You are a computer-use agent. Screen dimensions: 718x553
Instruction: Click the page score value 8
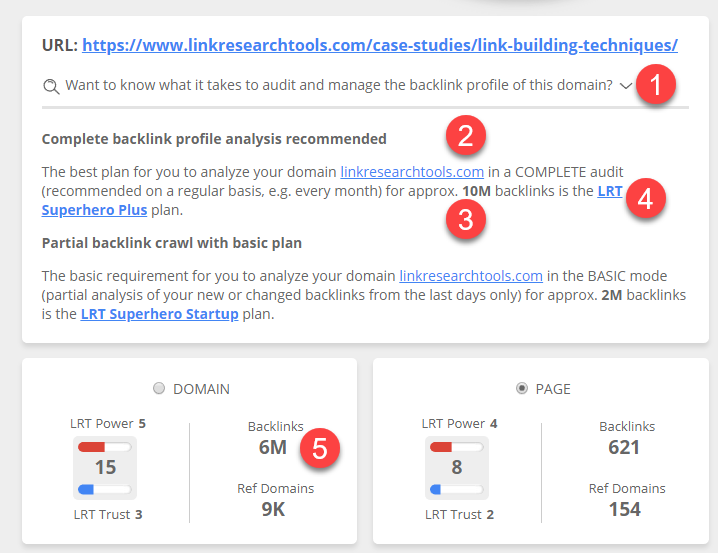tap(457, 467)
